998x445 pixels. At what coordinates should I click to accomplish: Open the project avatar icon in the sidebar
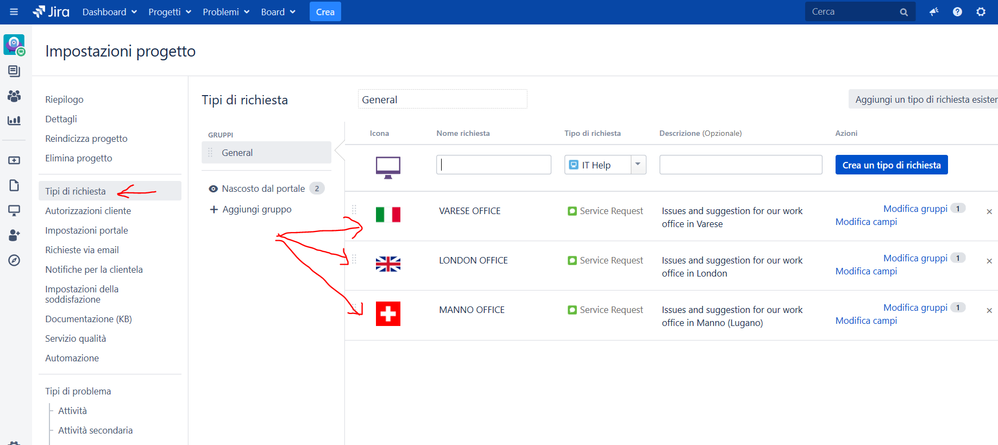14,45
